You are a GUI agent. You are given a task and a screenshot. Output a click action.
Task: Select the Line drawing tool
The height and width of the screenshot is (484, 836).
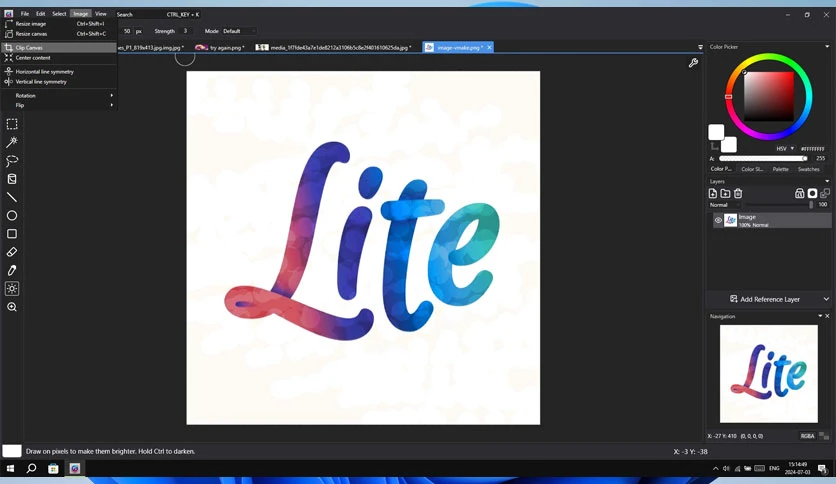(x=12, y=197)
